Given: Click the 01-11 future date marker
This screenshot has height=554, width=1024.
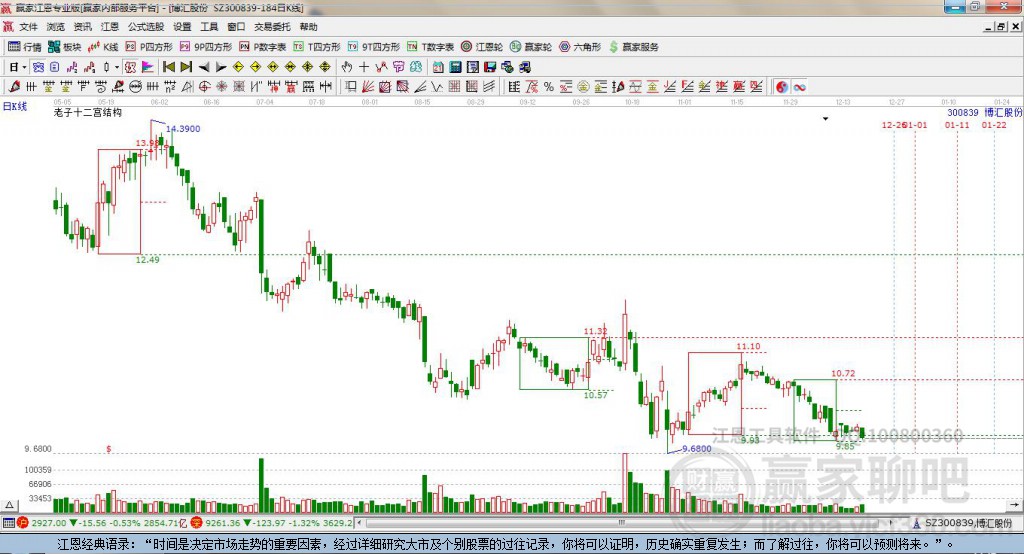Looking at the screenshot, I should pos(957,125).
